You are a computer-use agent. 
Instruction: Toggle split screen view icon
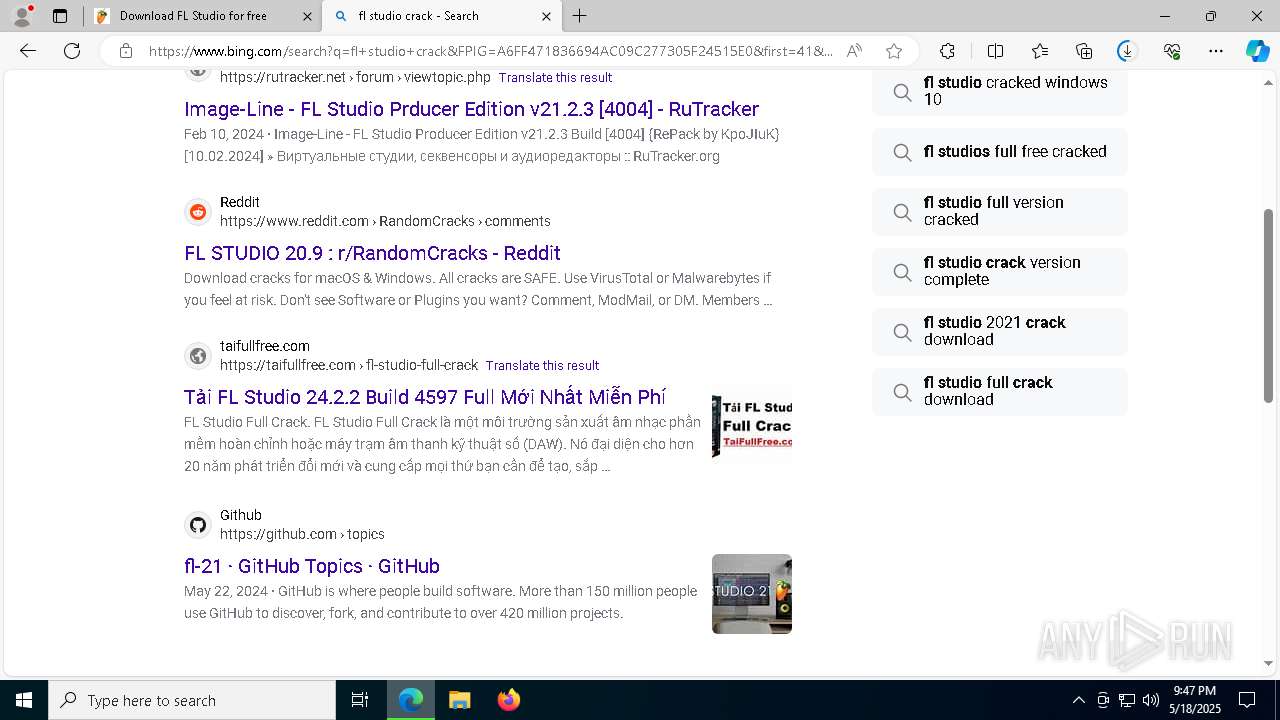(x=995, y=51)
